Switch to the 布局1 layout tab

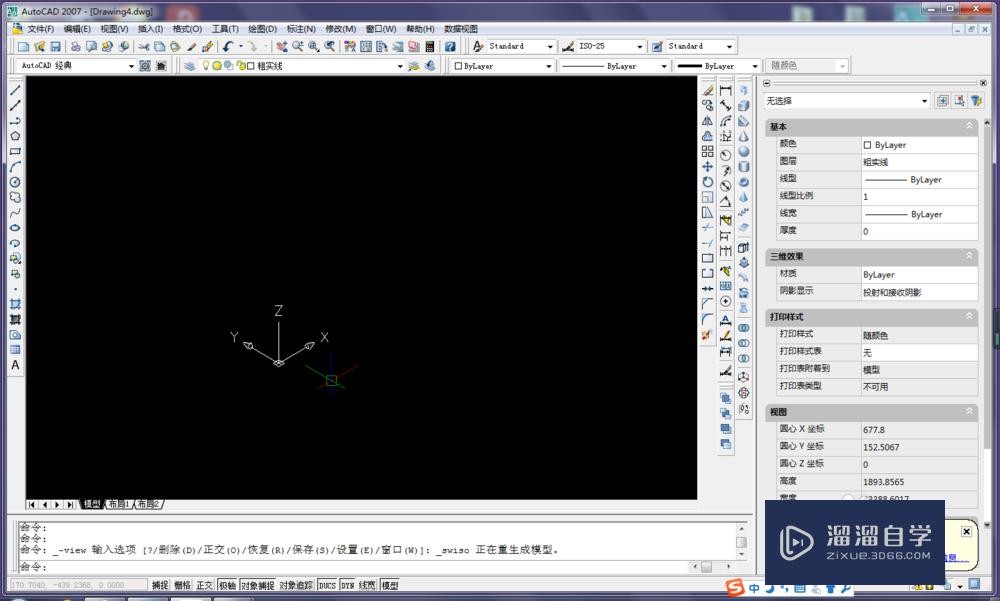coord(119,504)
